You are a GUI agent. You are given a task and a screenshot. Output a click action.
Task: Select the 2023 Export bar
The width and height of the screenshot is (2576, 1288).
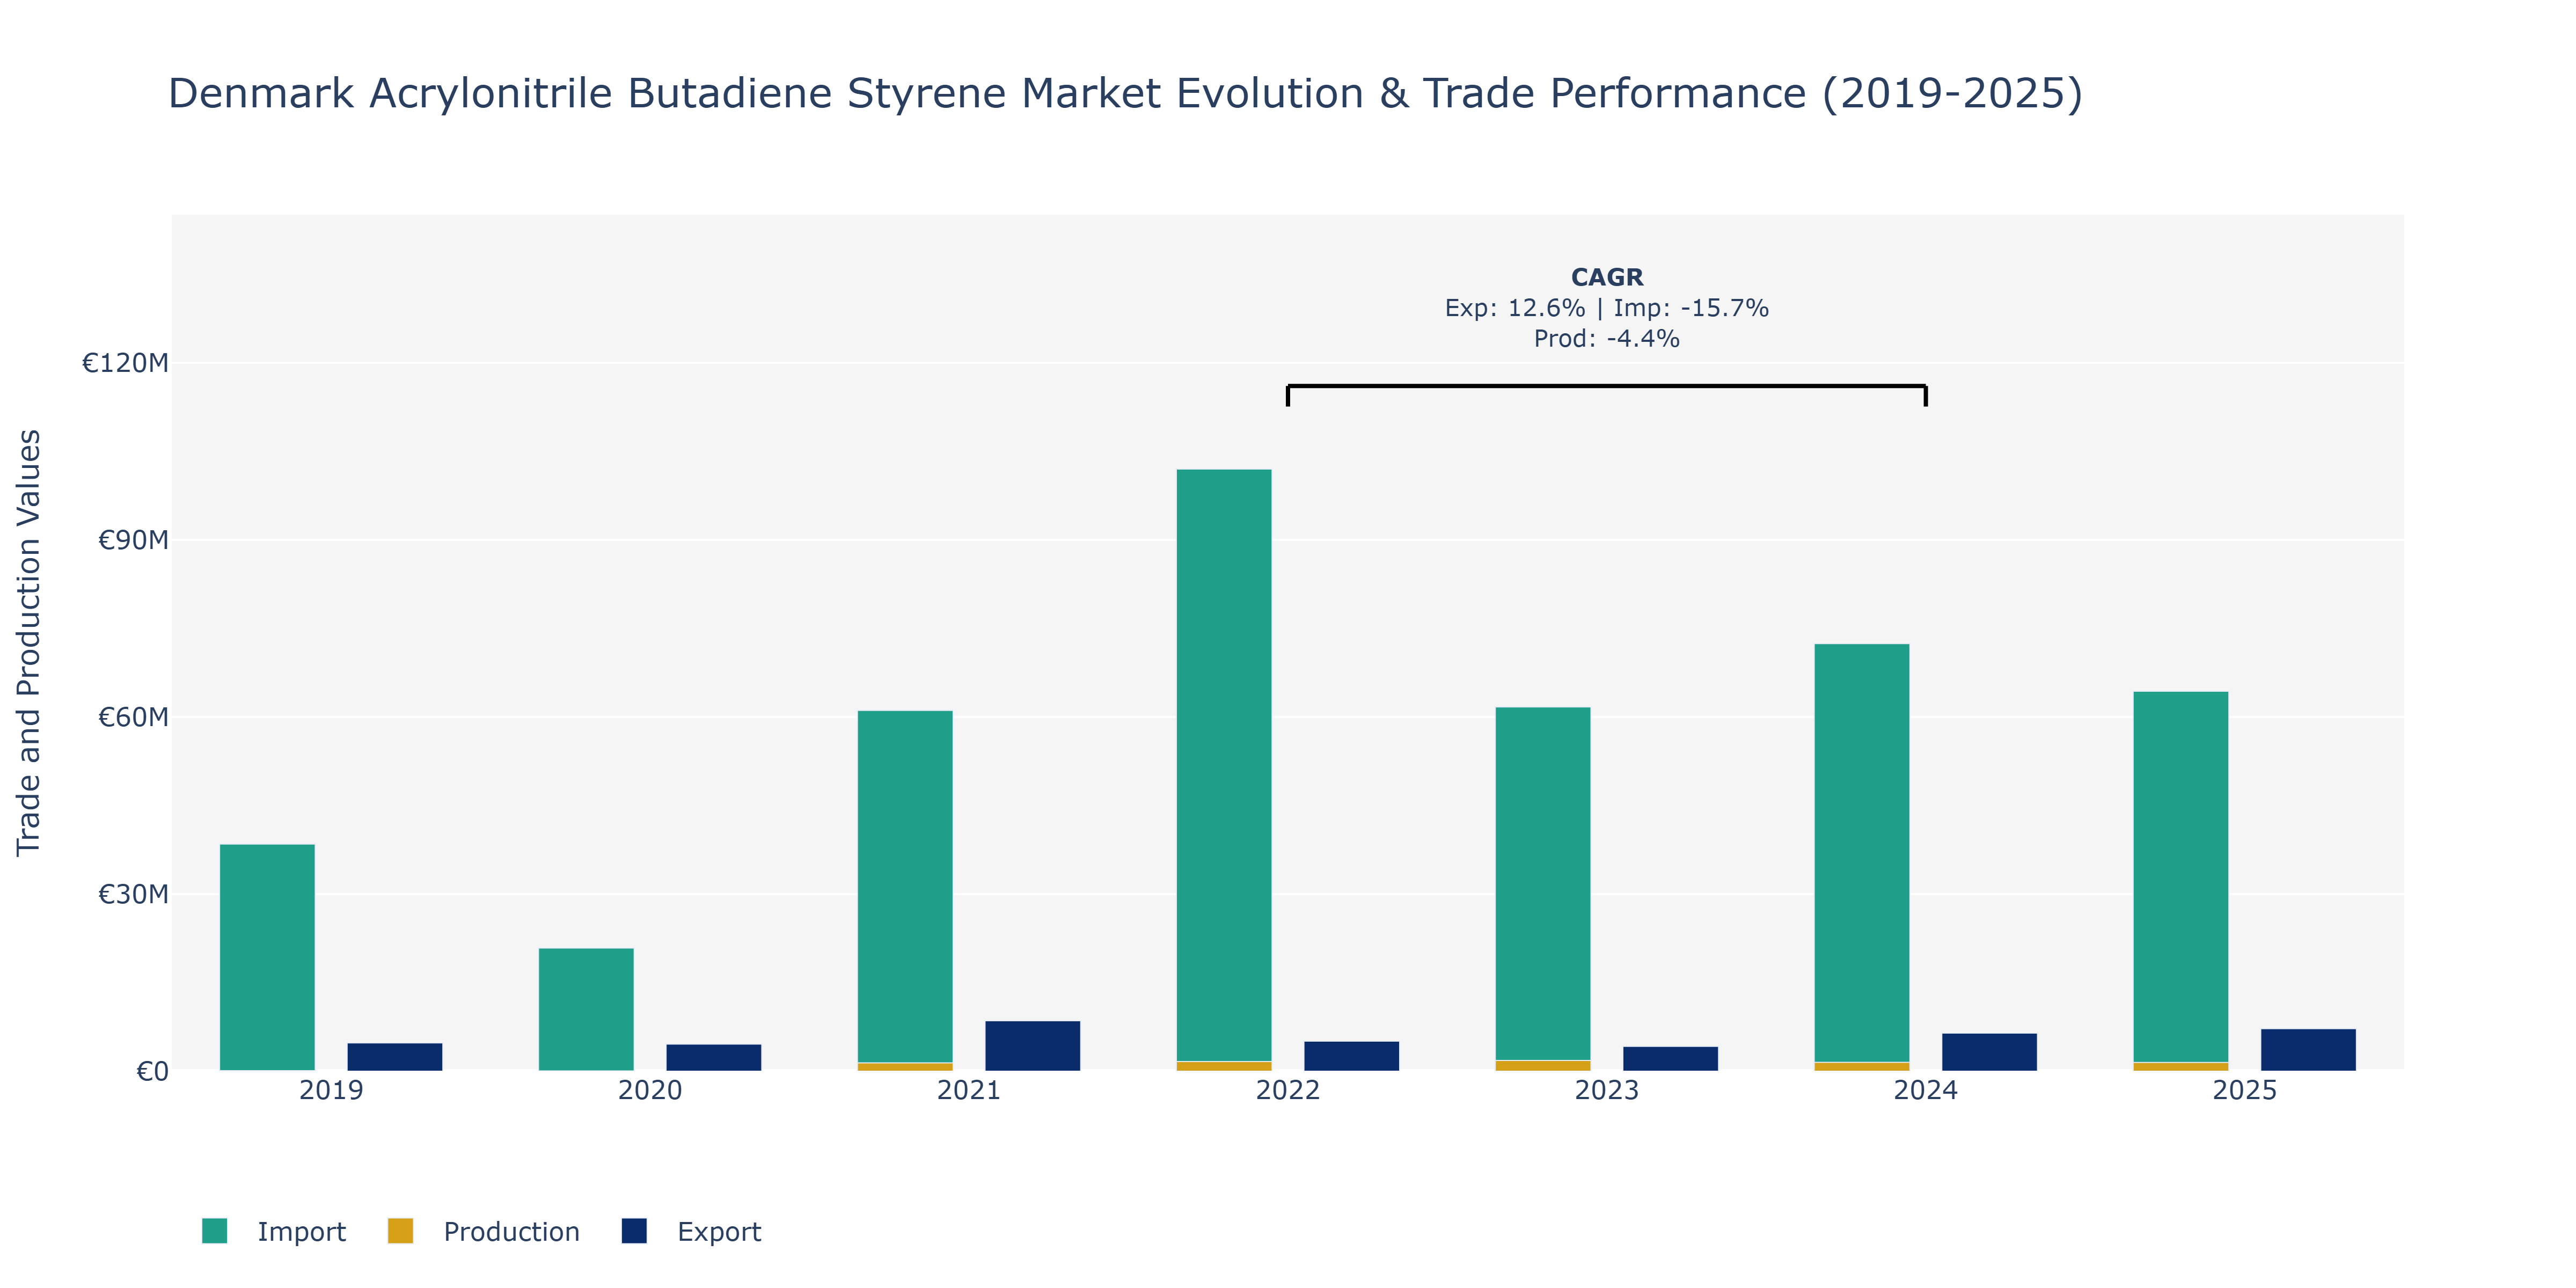[1671, 1059]
